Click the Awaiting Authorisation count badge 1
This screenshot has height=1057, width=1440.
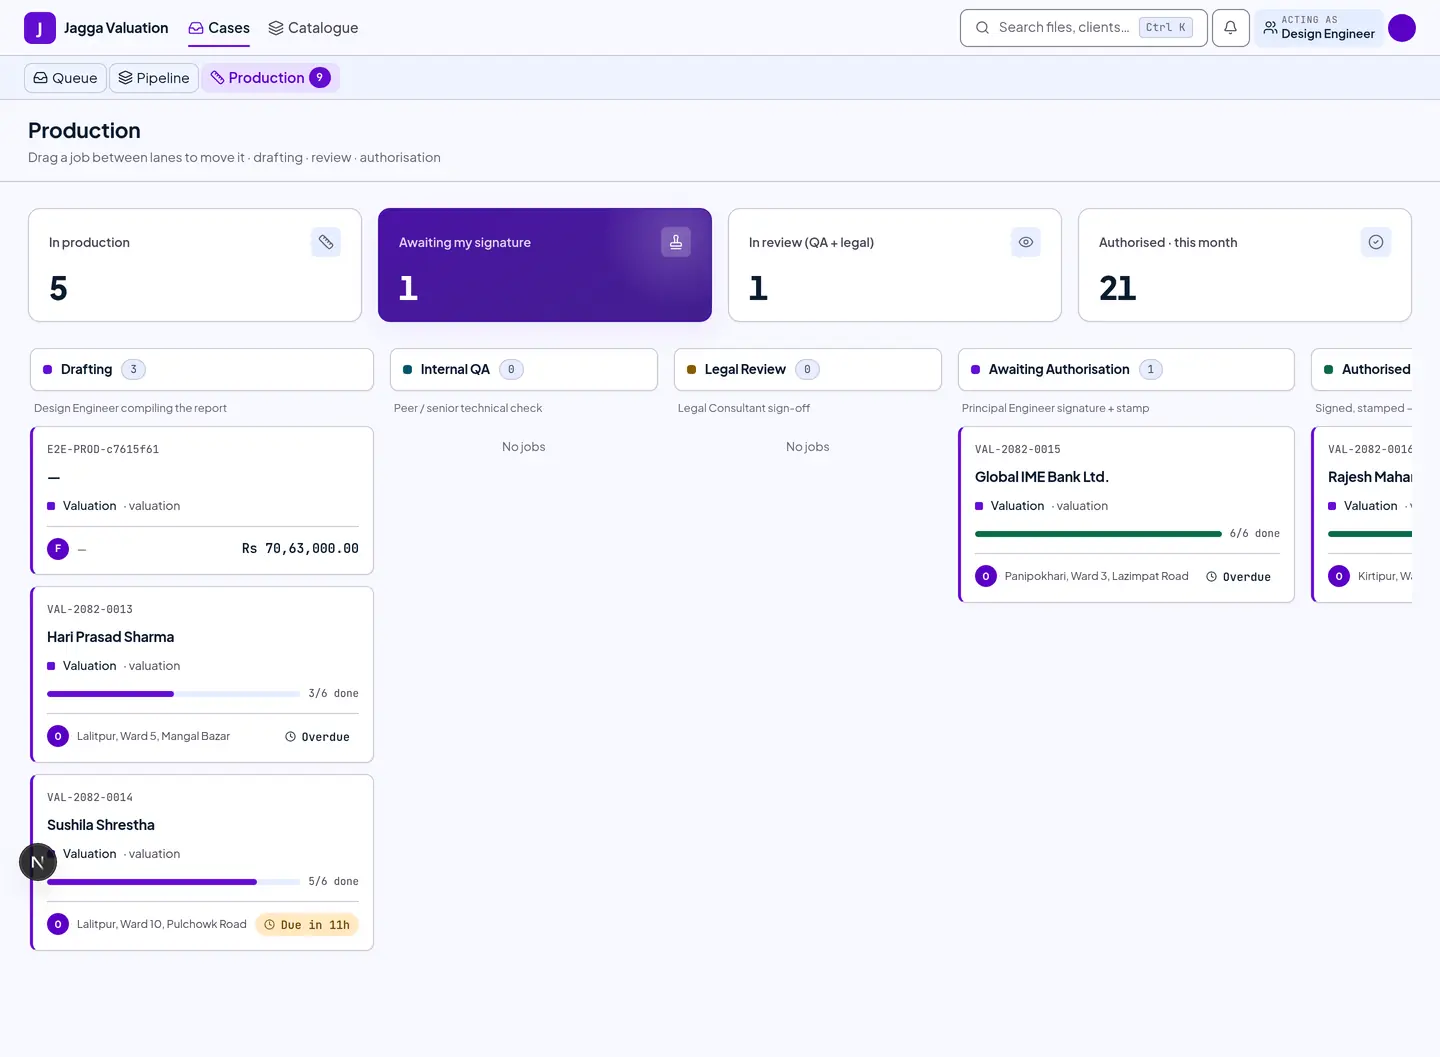pyautogui.click(x=1151, y=370)
